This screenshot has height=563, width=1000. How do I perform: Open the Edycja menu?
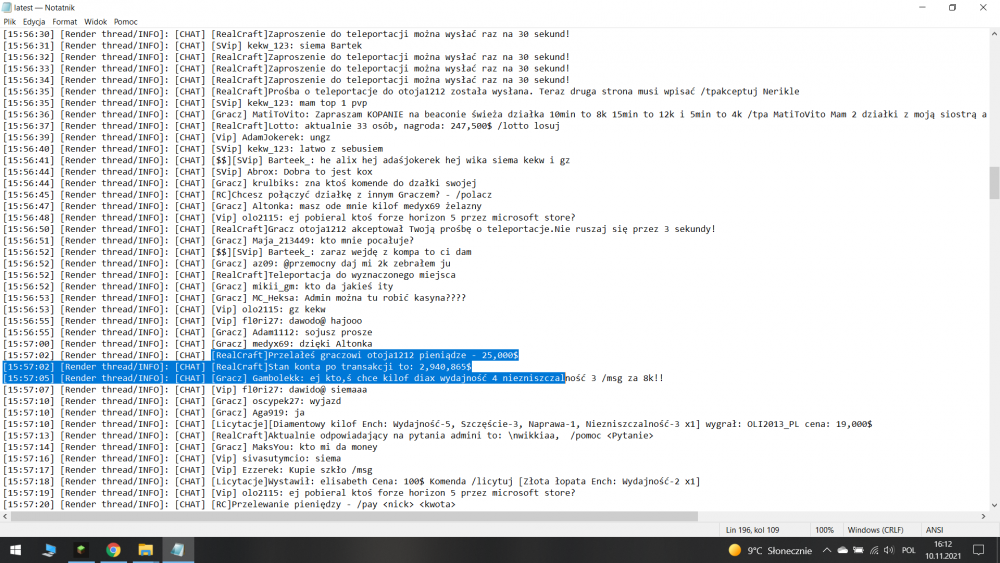(34, 21)
